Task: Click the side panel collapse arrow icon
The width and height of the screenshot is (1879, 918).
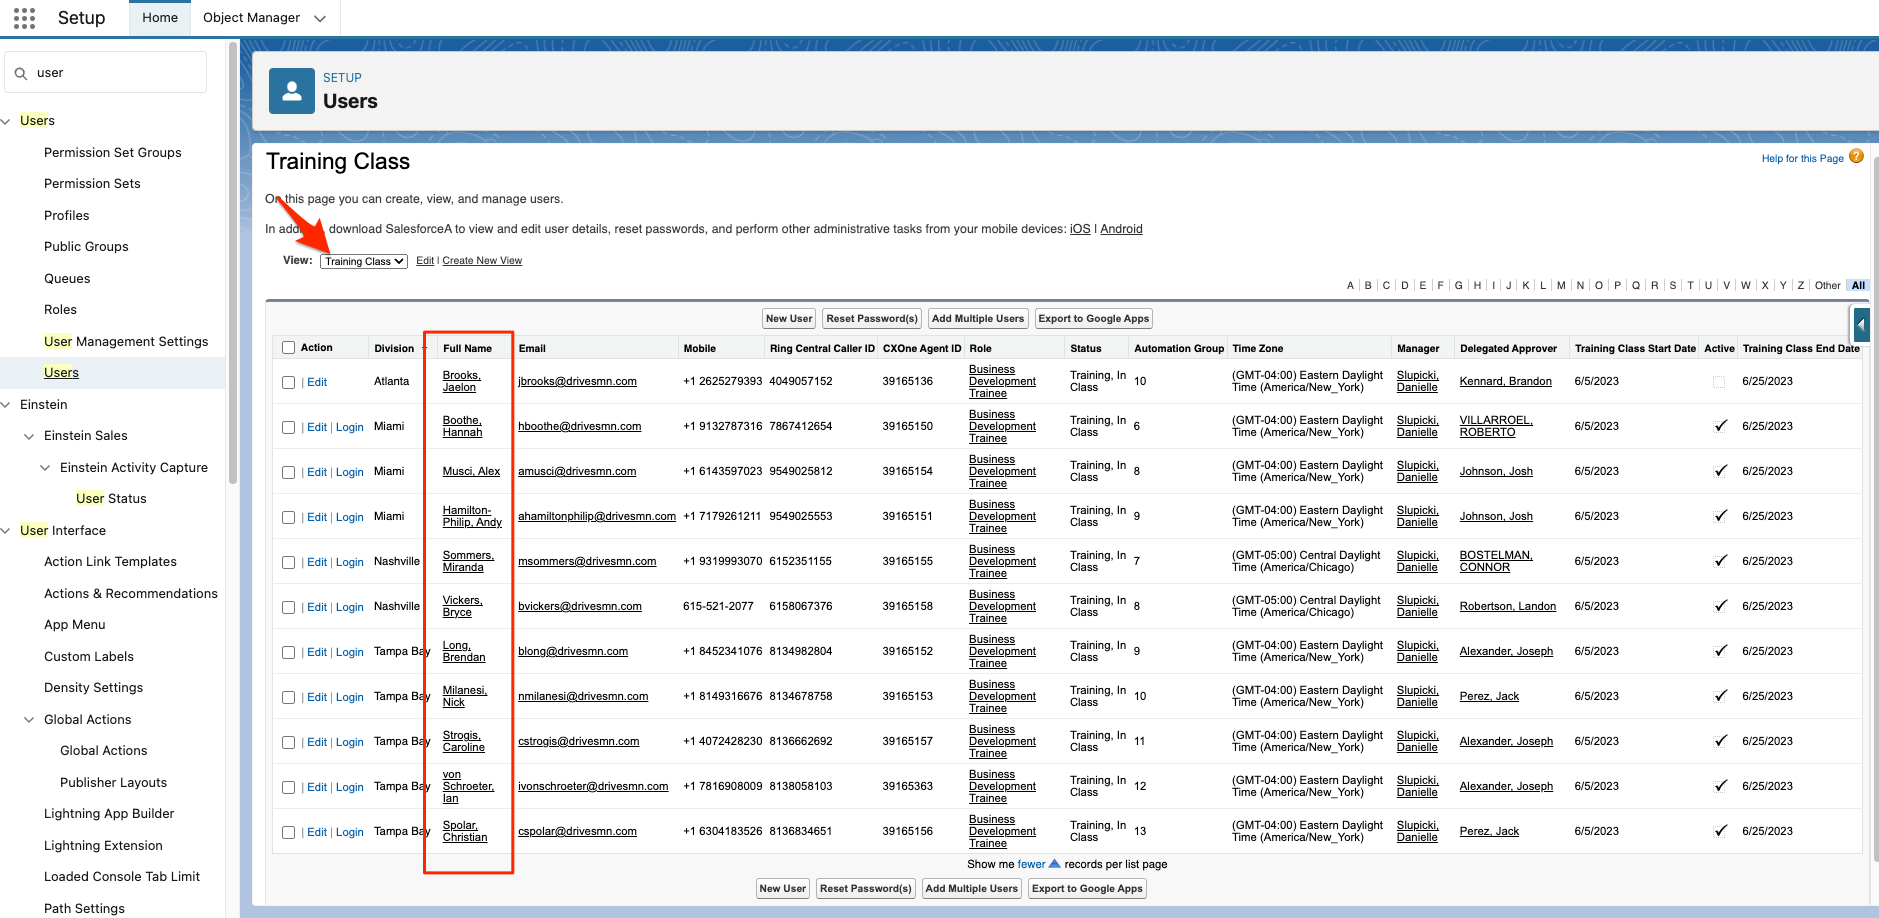Action: (x=1861, y=324)
